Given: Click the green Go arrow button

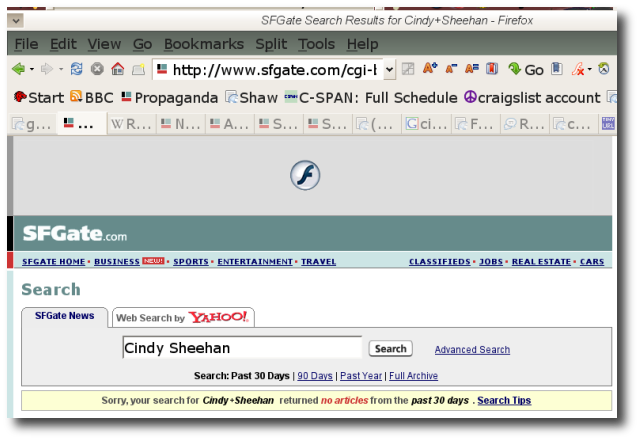Looking at the screenshot, I should (525, 69).
